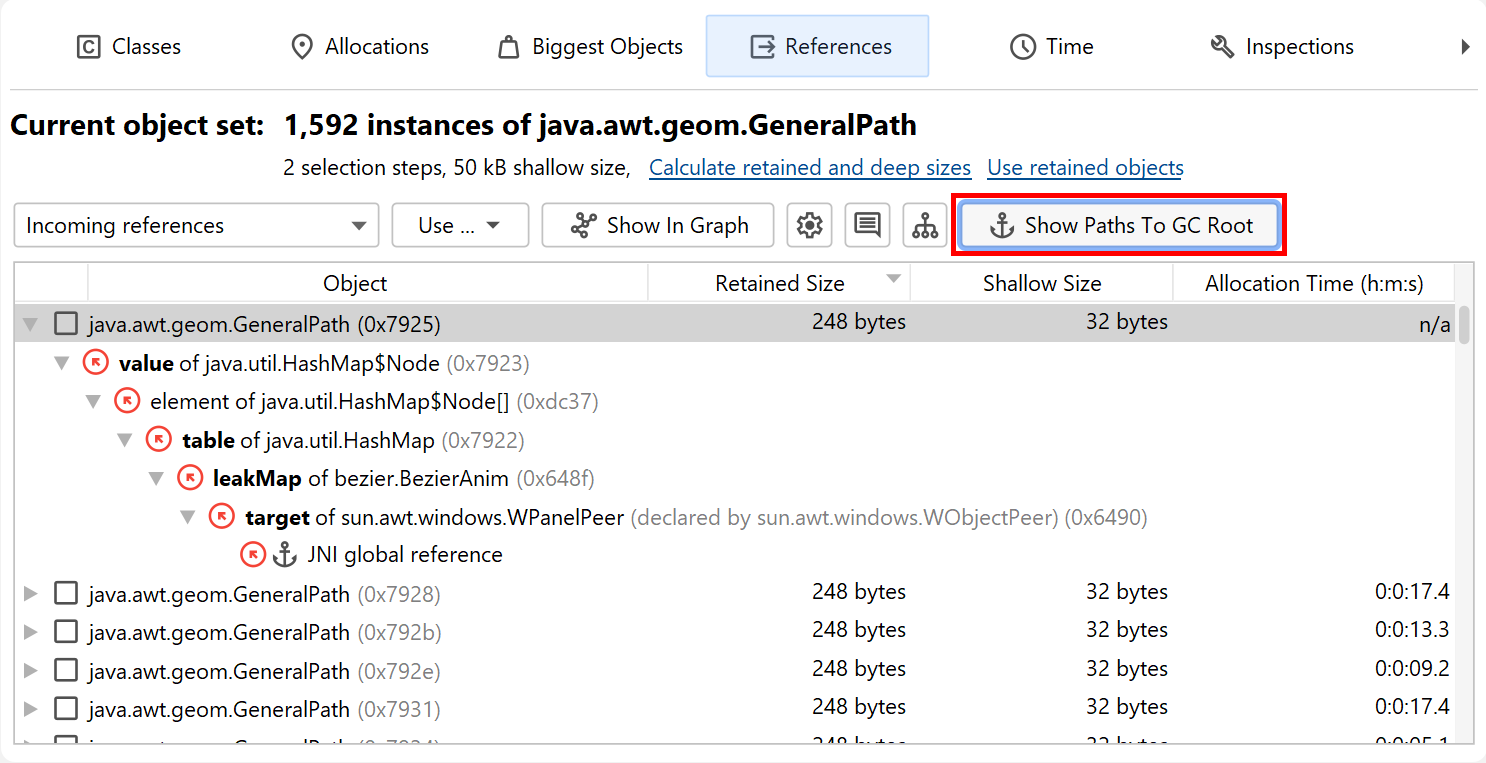Check the GeneralPath (0x7928) checkbox

[x=66, y=594]
